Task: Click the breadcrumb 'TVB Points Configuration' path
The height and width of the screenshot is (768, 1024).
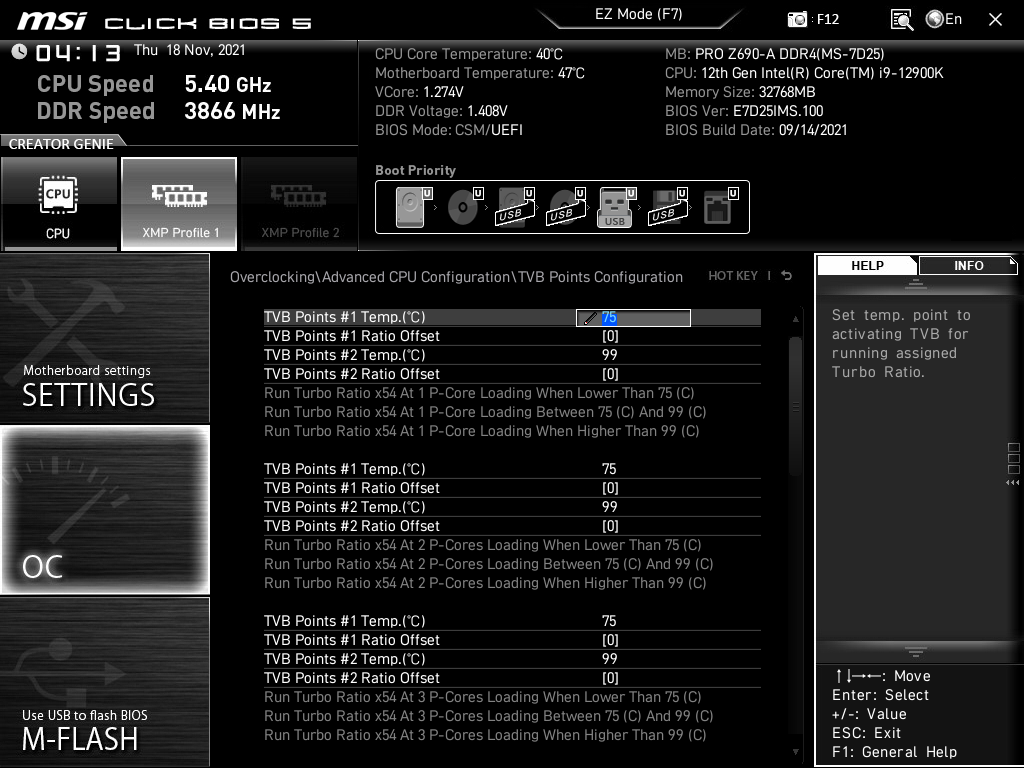Action: point(600,277)
